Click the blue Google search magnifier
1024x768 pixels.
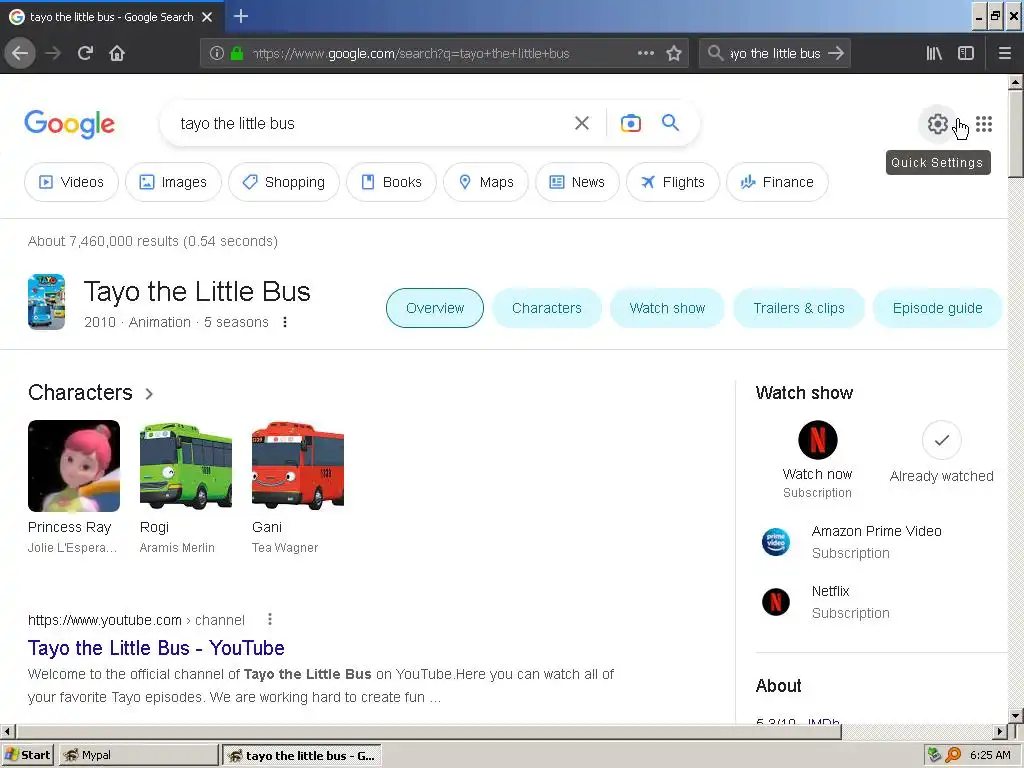tap(670, 122)
